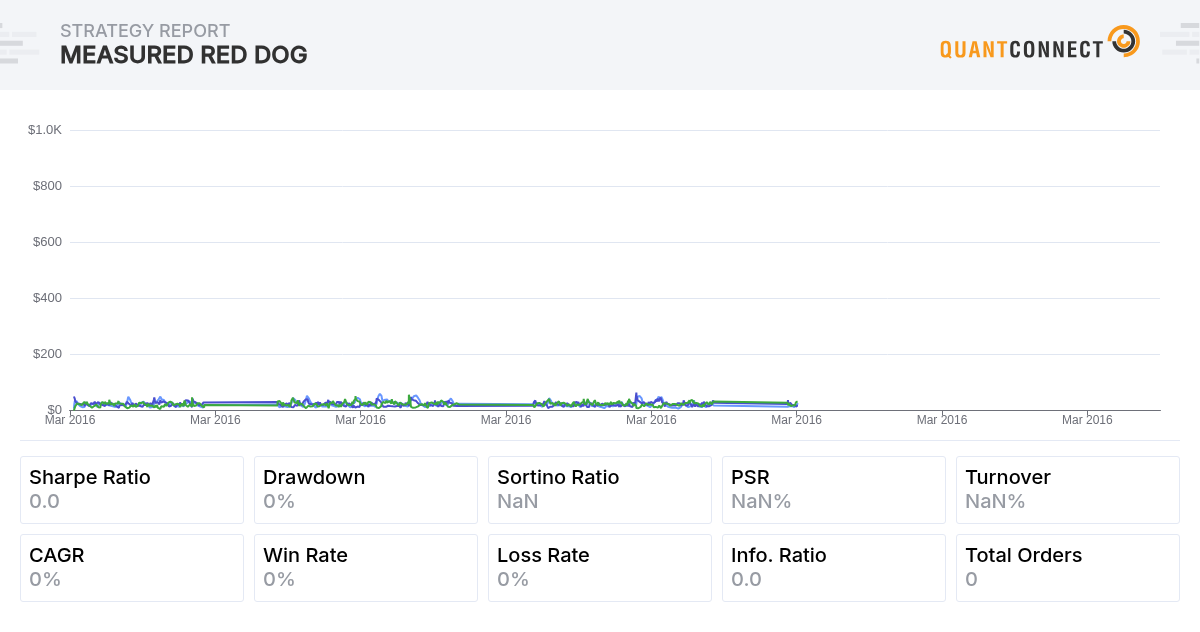Click the Win Rate stat card

pyautogui.click(x=366, y=568)
